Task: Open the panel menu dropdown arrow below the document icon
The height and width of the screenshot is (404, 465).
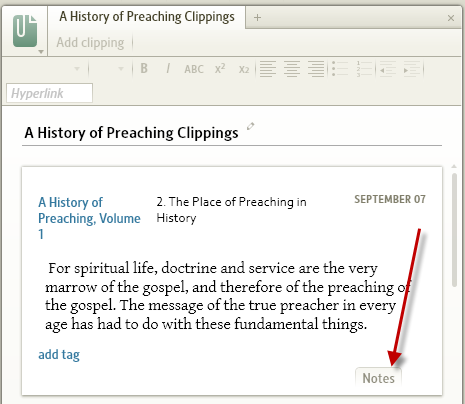Action: [x=41, y=52]
